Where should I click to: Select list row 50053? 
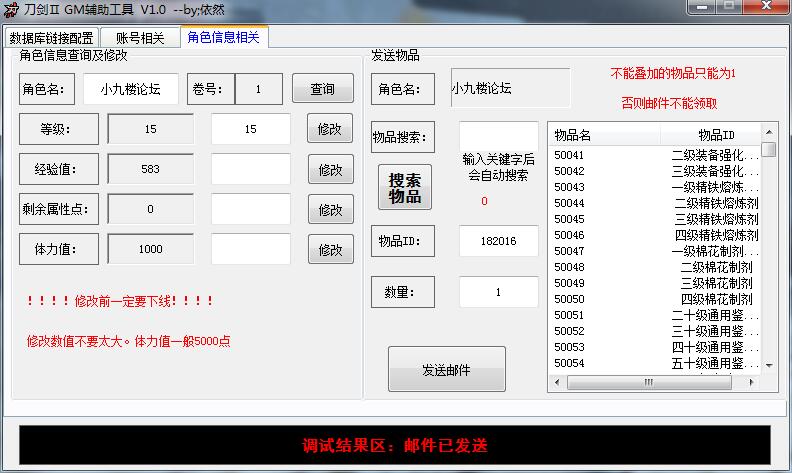pos(655,347)
